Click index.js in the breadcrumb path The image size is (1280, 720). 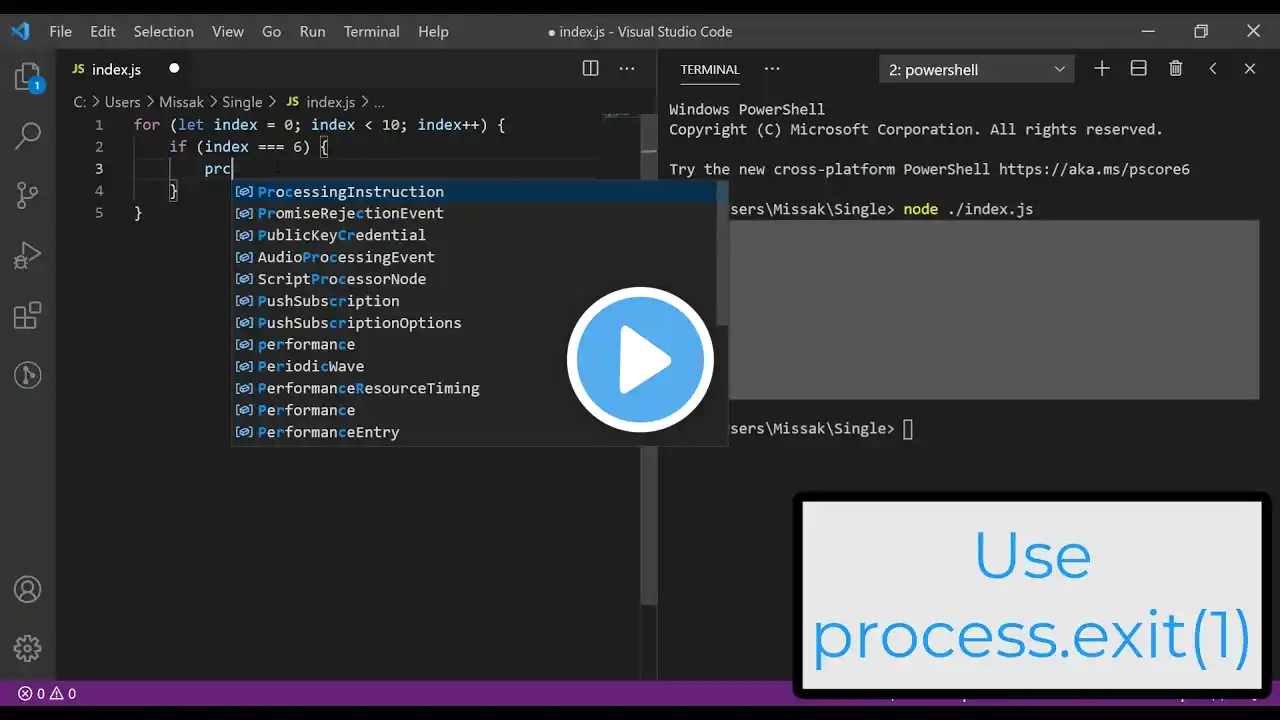tap(330, 102)
